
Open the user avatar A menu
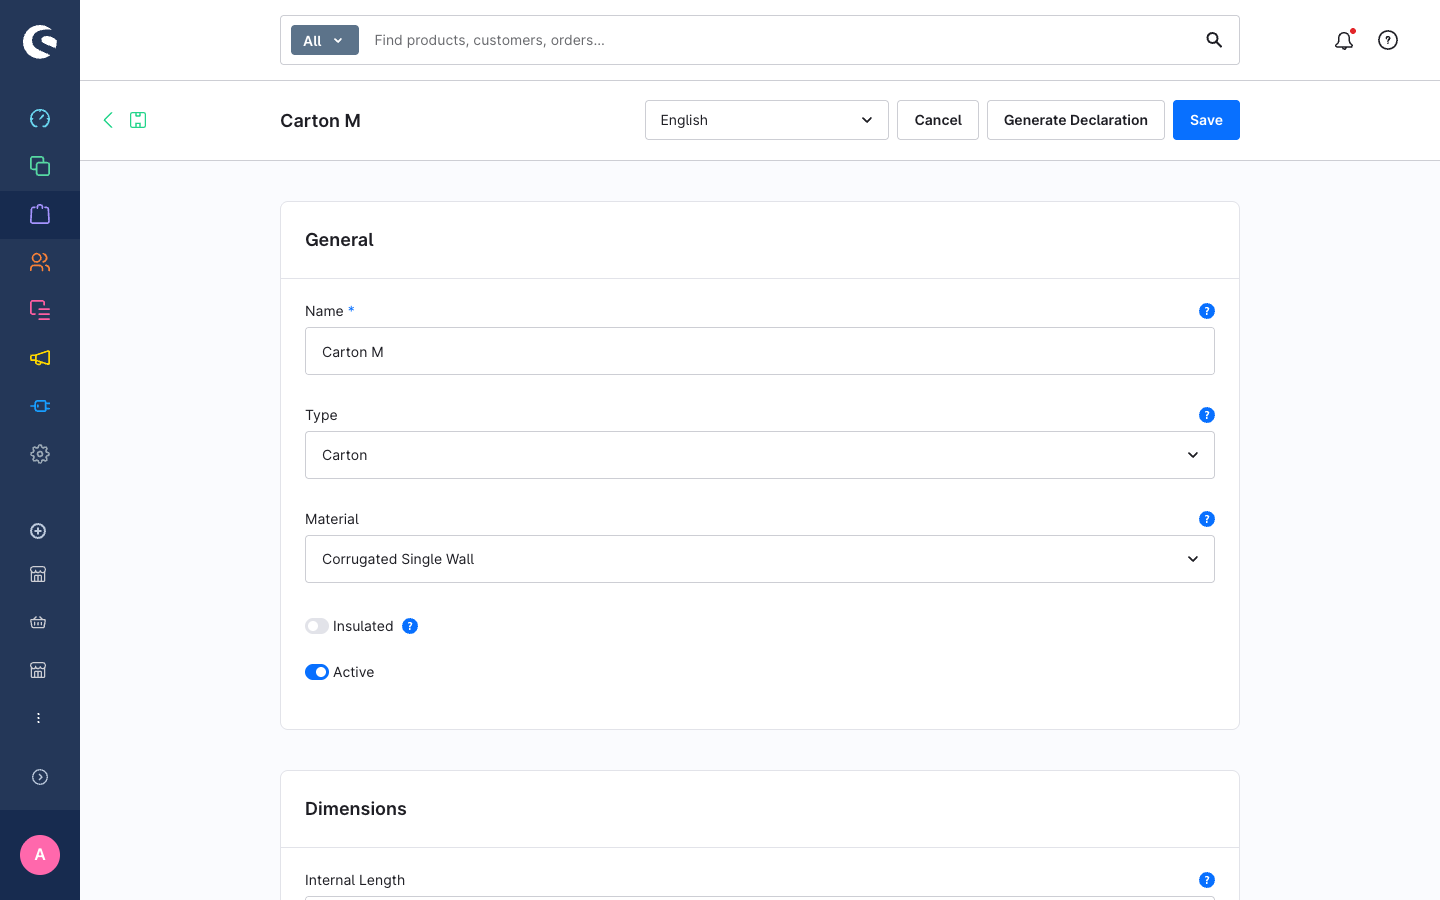(x=40, y=855)
